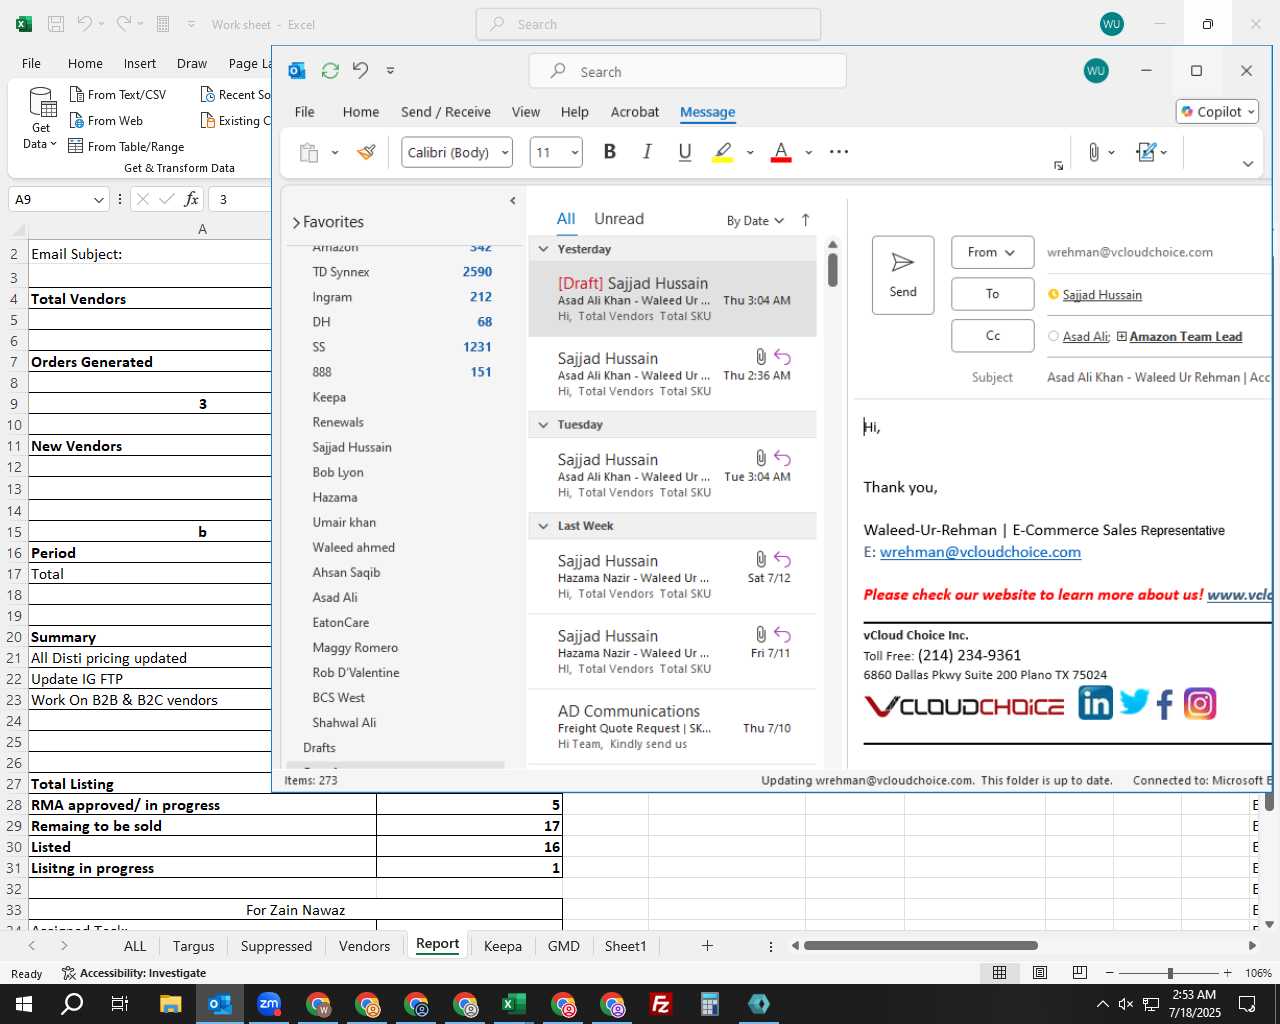Open Calculator from the taskbar
This screenshot has width=1280, height=1024.
[709, 1004]
